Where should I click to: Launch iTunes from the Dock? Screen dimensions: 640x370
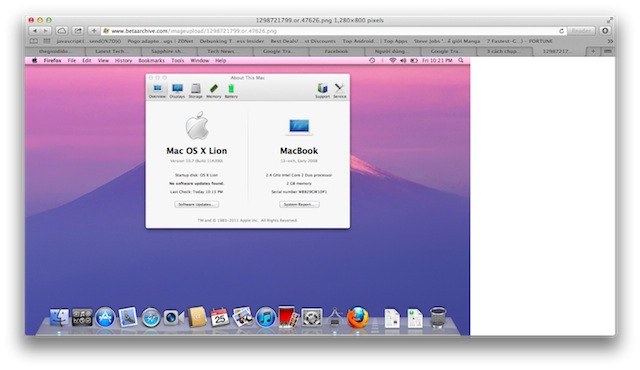click(x=266, y=318)
